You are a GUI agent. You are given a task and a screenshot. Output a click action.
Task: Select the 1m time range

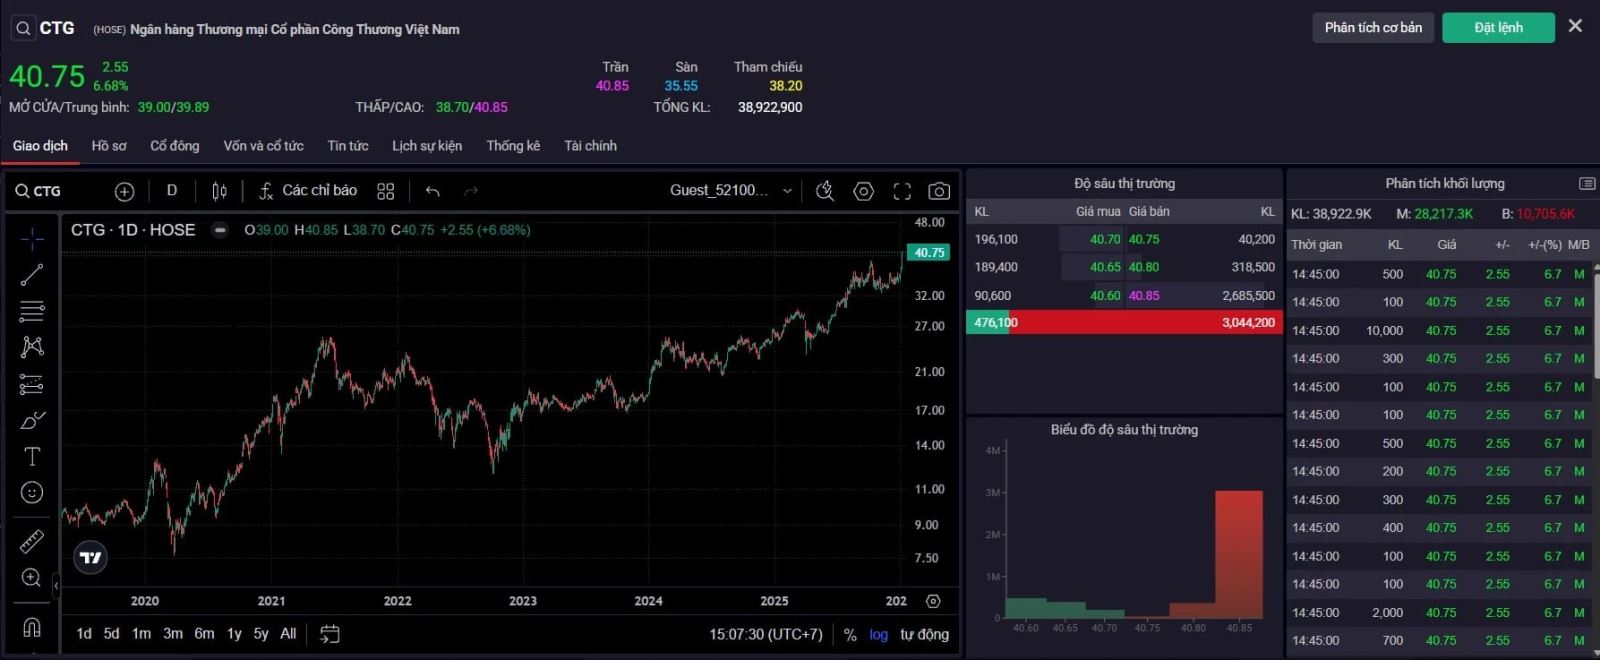point(141,634)
